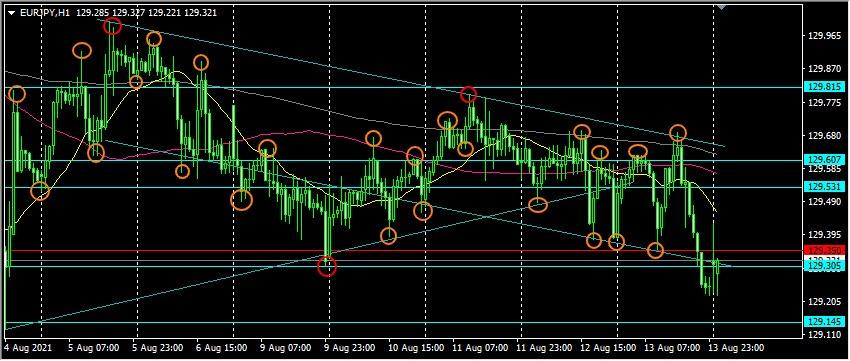Select the leftmost orange circle near 129.815 line

pyautogui.click(x=16, y=94)
